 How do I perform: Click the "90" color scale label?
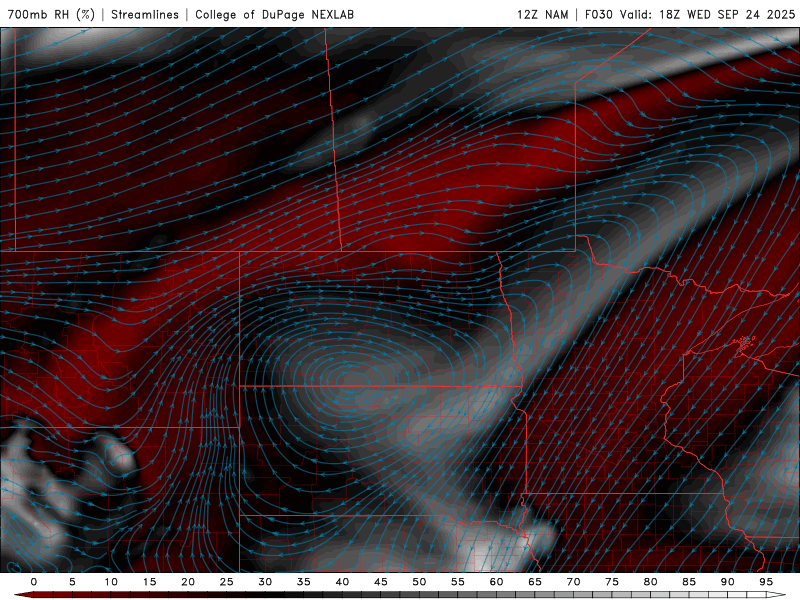[728, 582]
